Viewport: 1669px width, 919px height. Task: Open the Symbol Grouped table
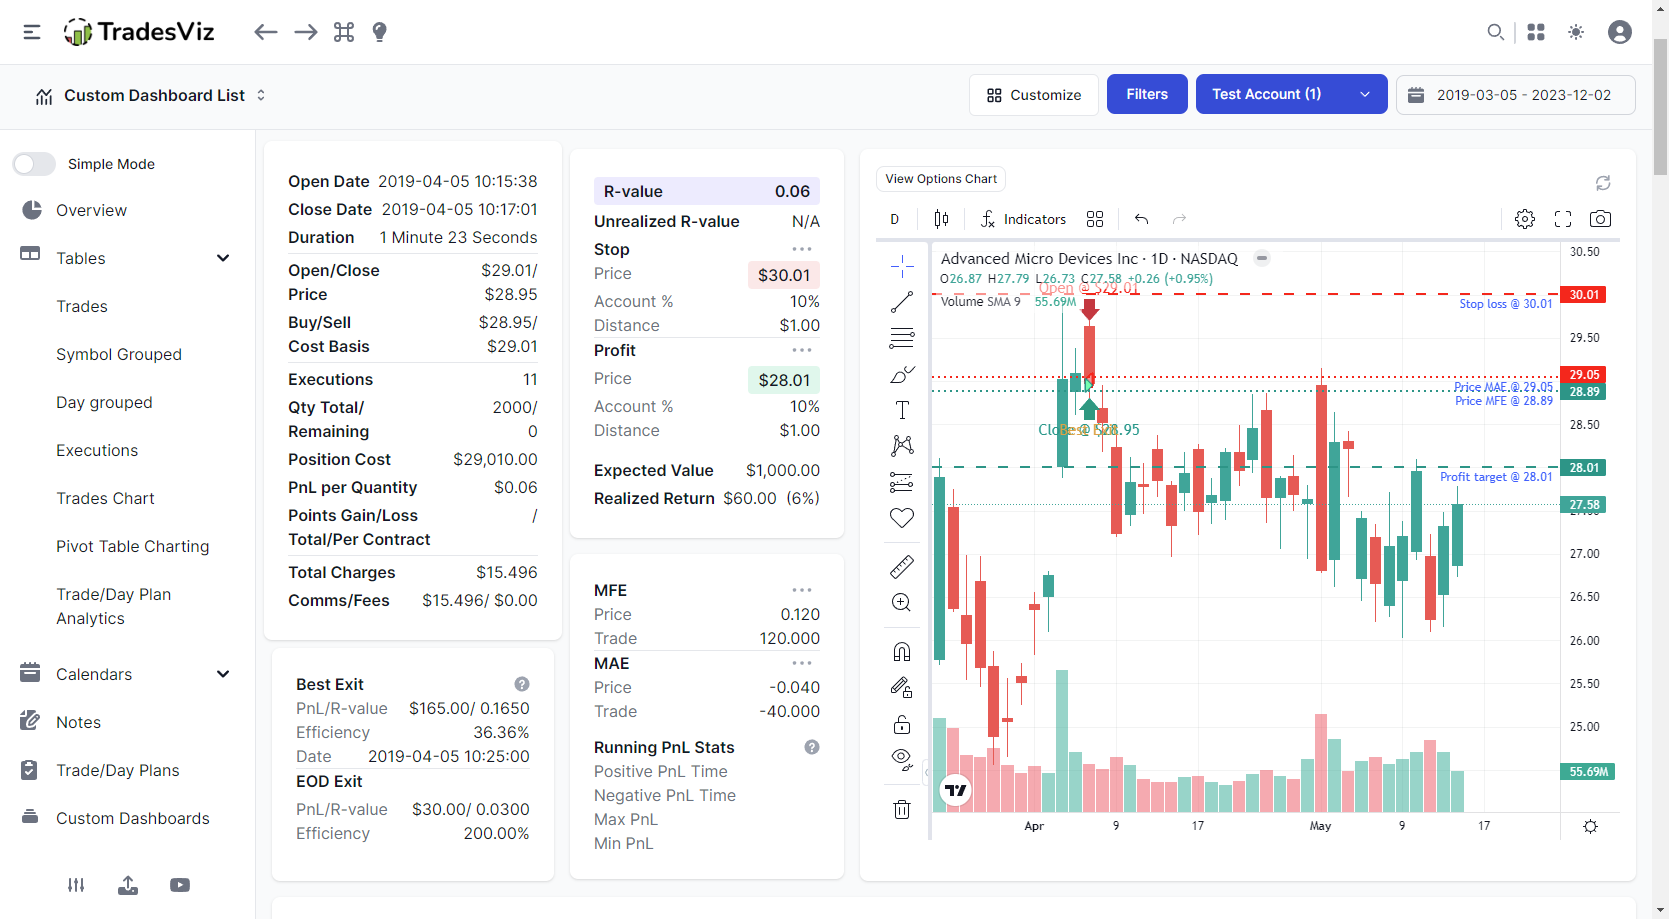(119, 354)
